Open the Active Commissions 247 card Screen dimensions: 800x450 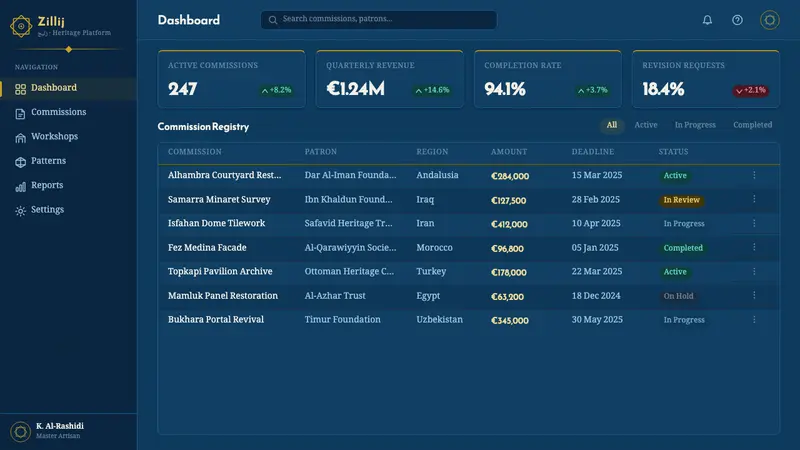(x=232, y=79)
